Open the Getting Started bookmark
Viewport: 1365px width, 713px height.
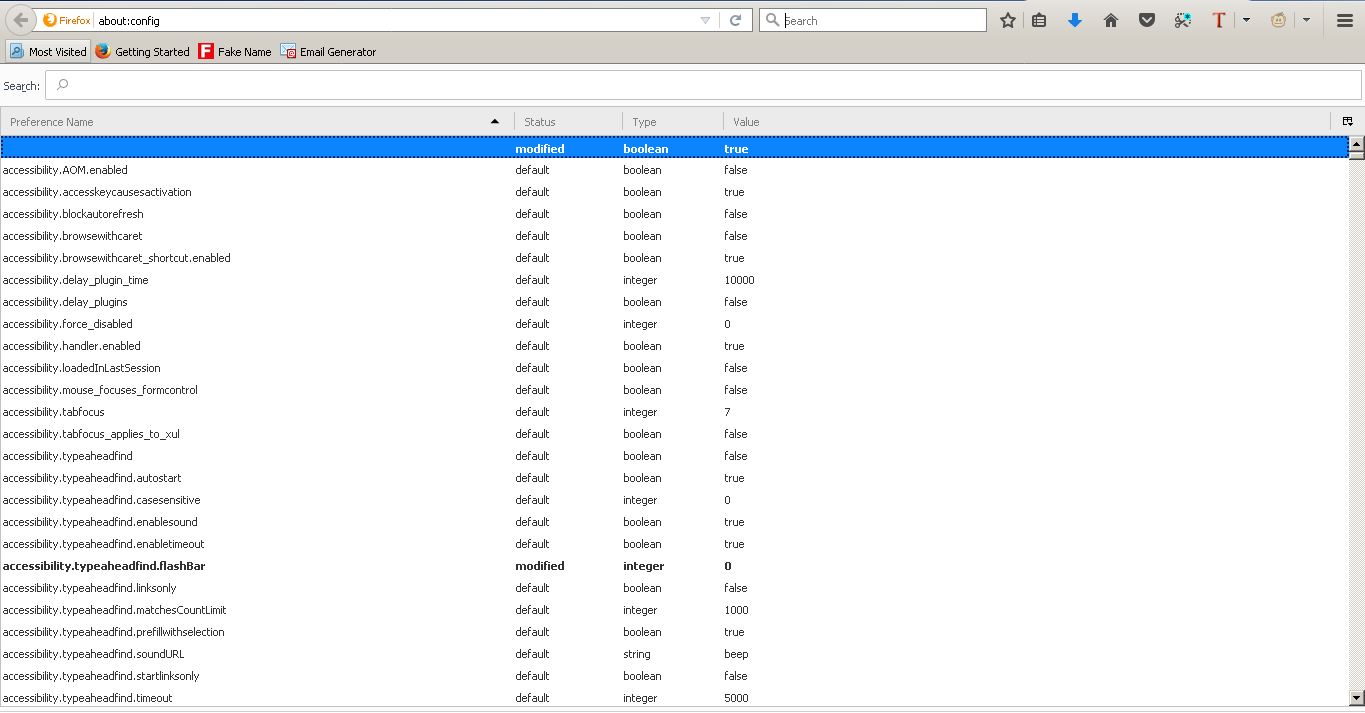tap(142, 51)
